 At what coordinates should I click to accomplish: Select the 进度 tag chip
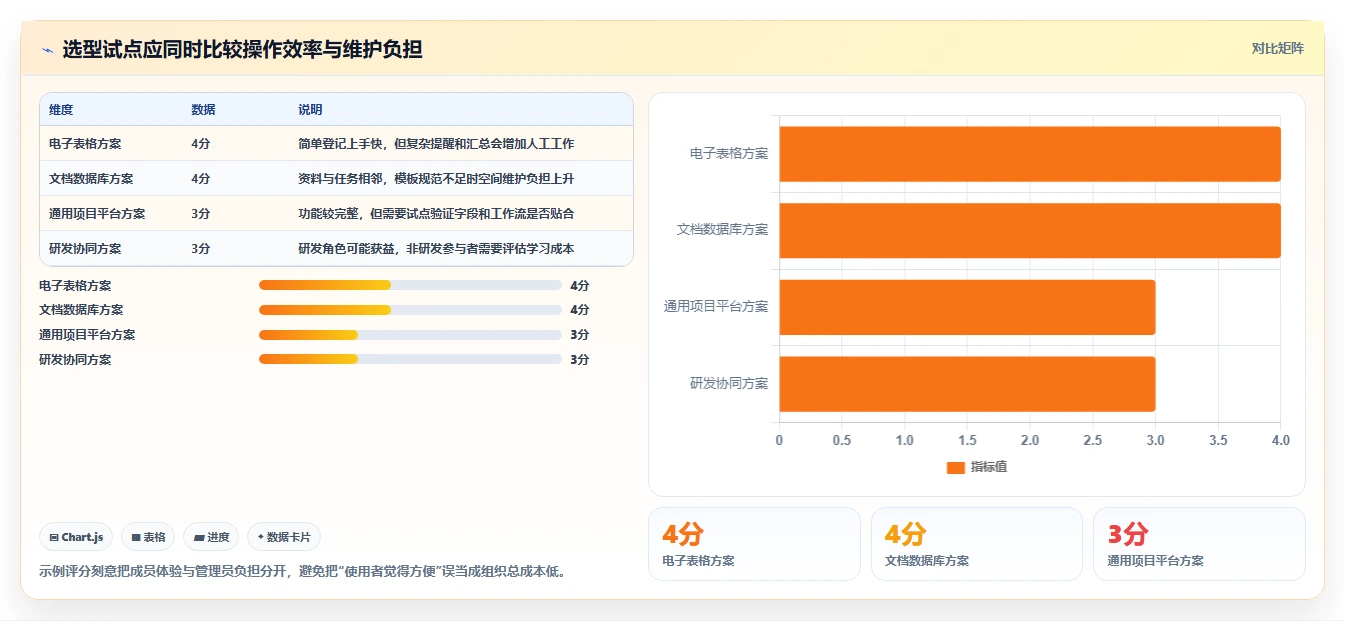211,537
